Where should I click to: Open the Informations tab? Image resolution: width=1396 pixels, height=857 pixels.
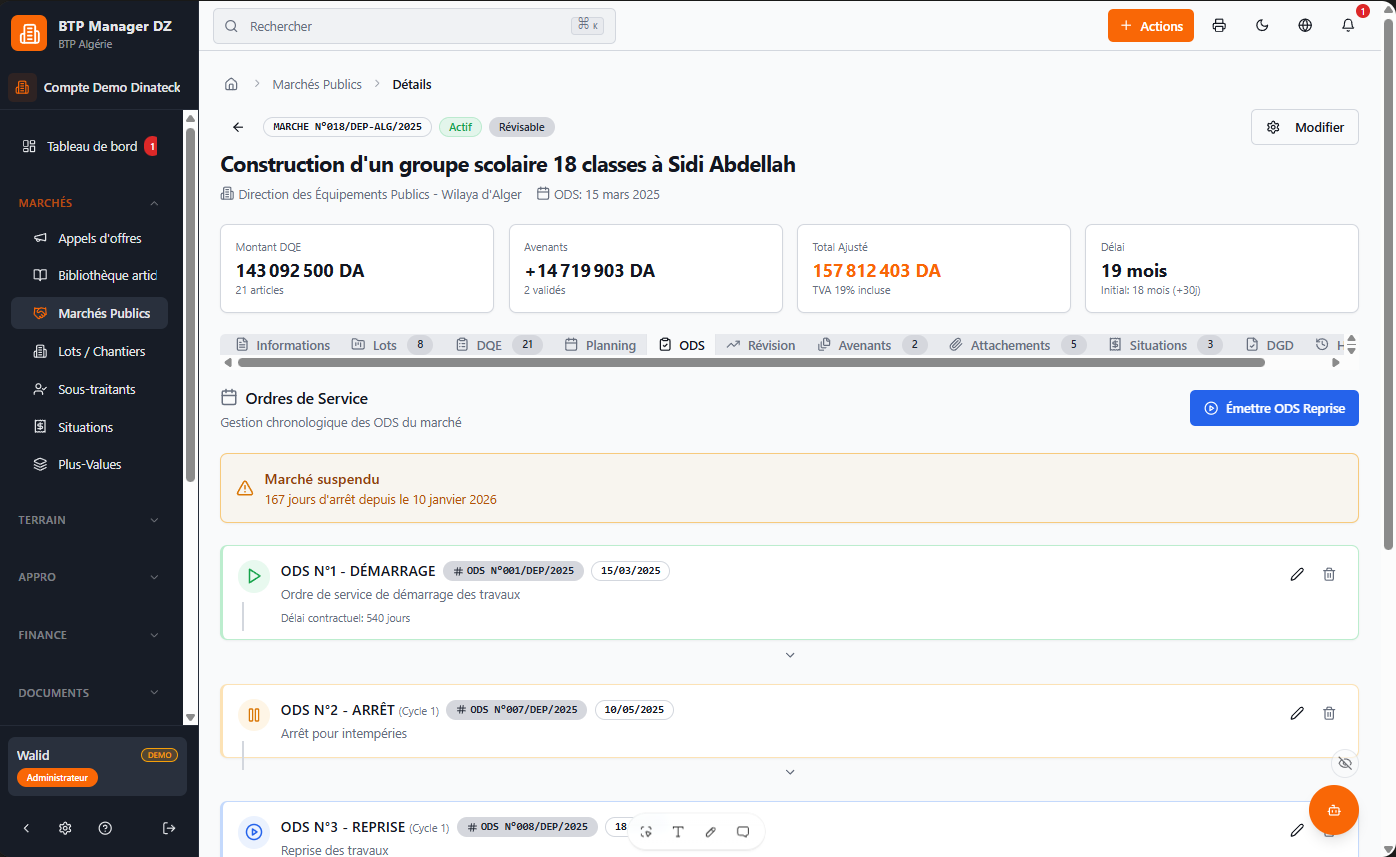point(283,345)
